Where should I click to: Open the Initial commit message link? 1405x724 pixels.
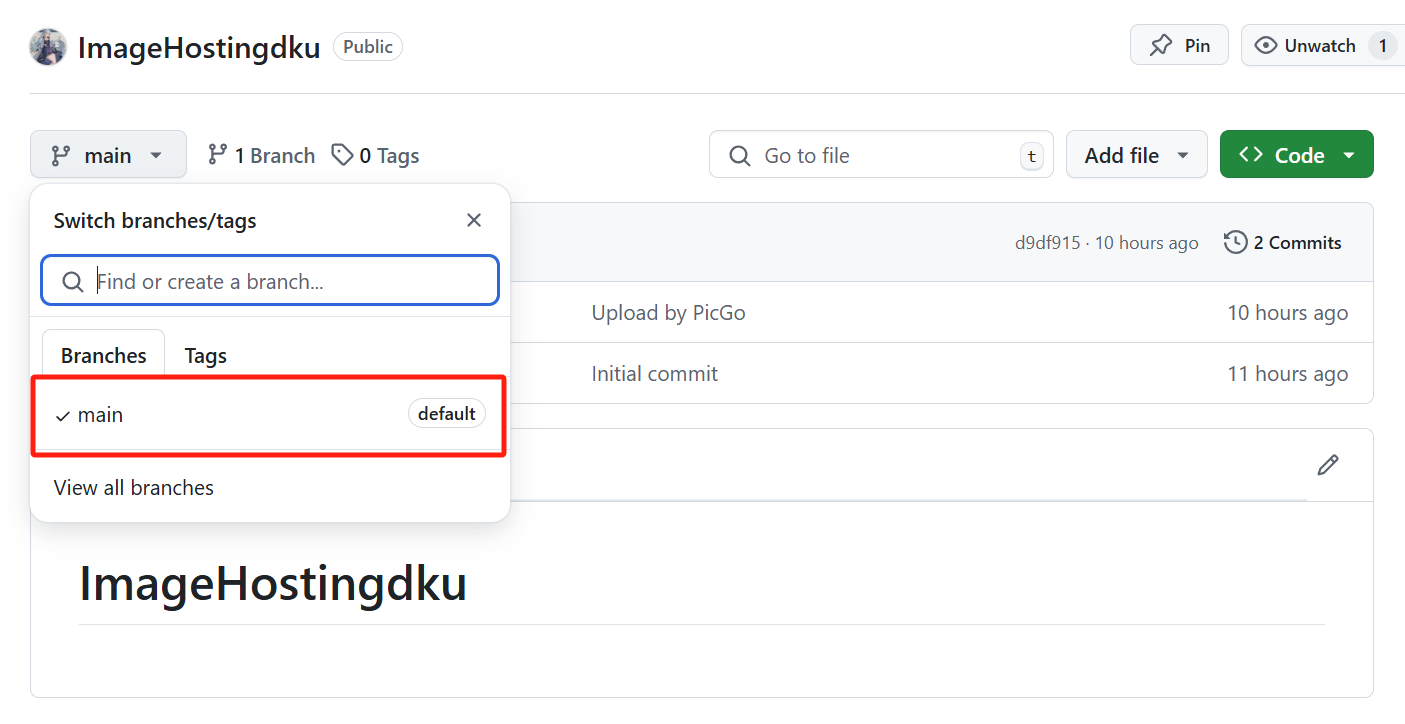point(654,374)
